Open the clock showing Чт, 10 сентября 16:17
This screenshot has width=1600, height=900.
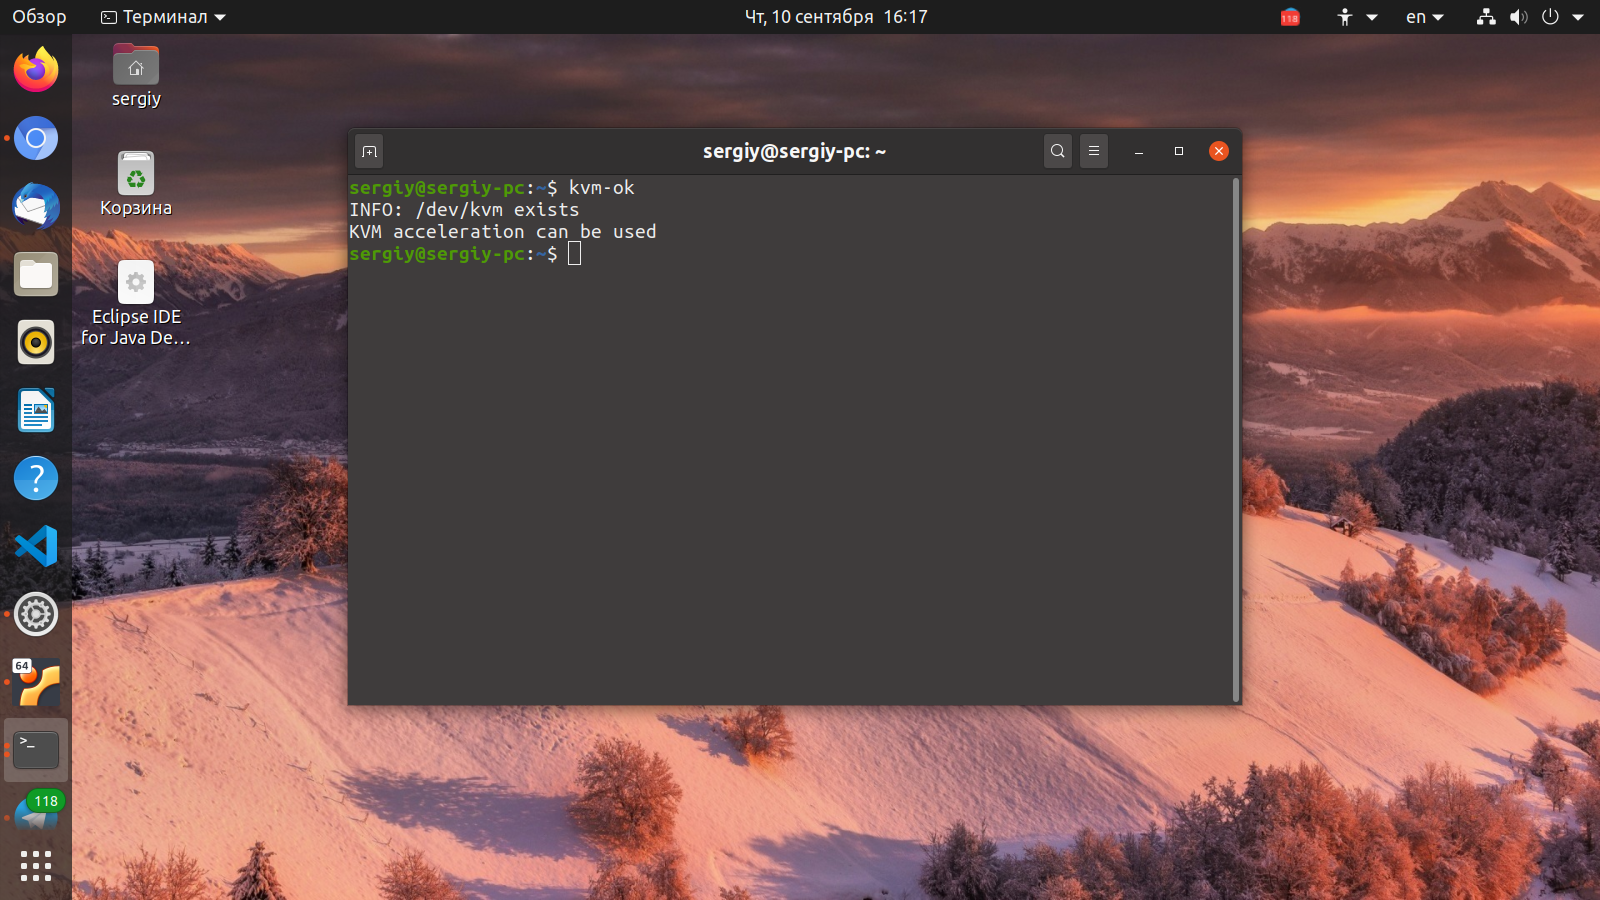836,17
